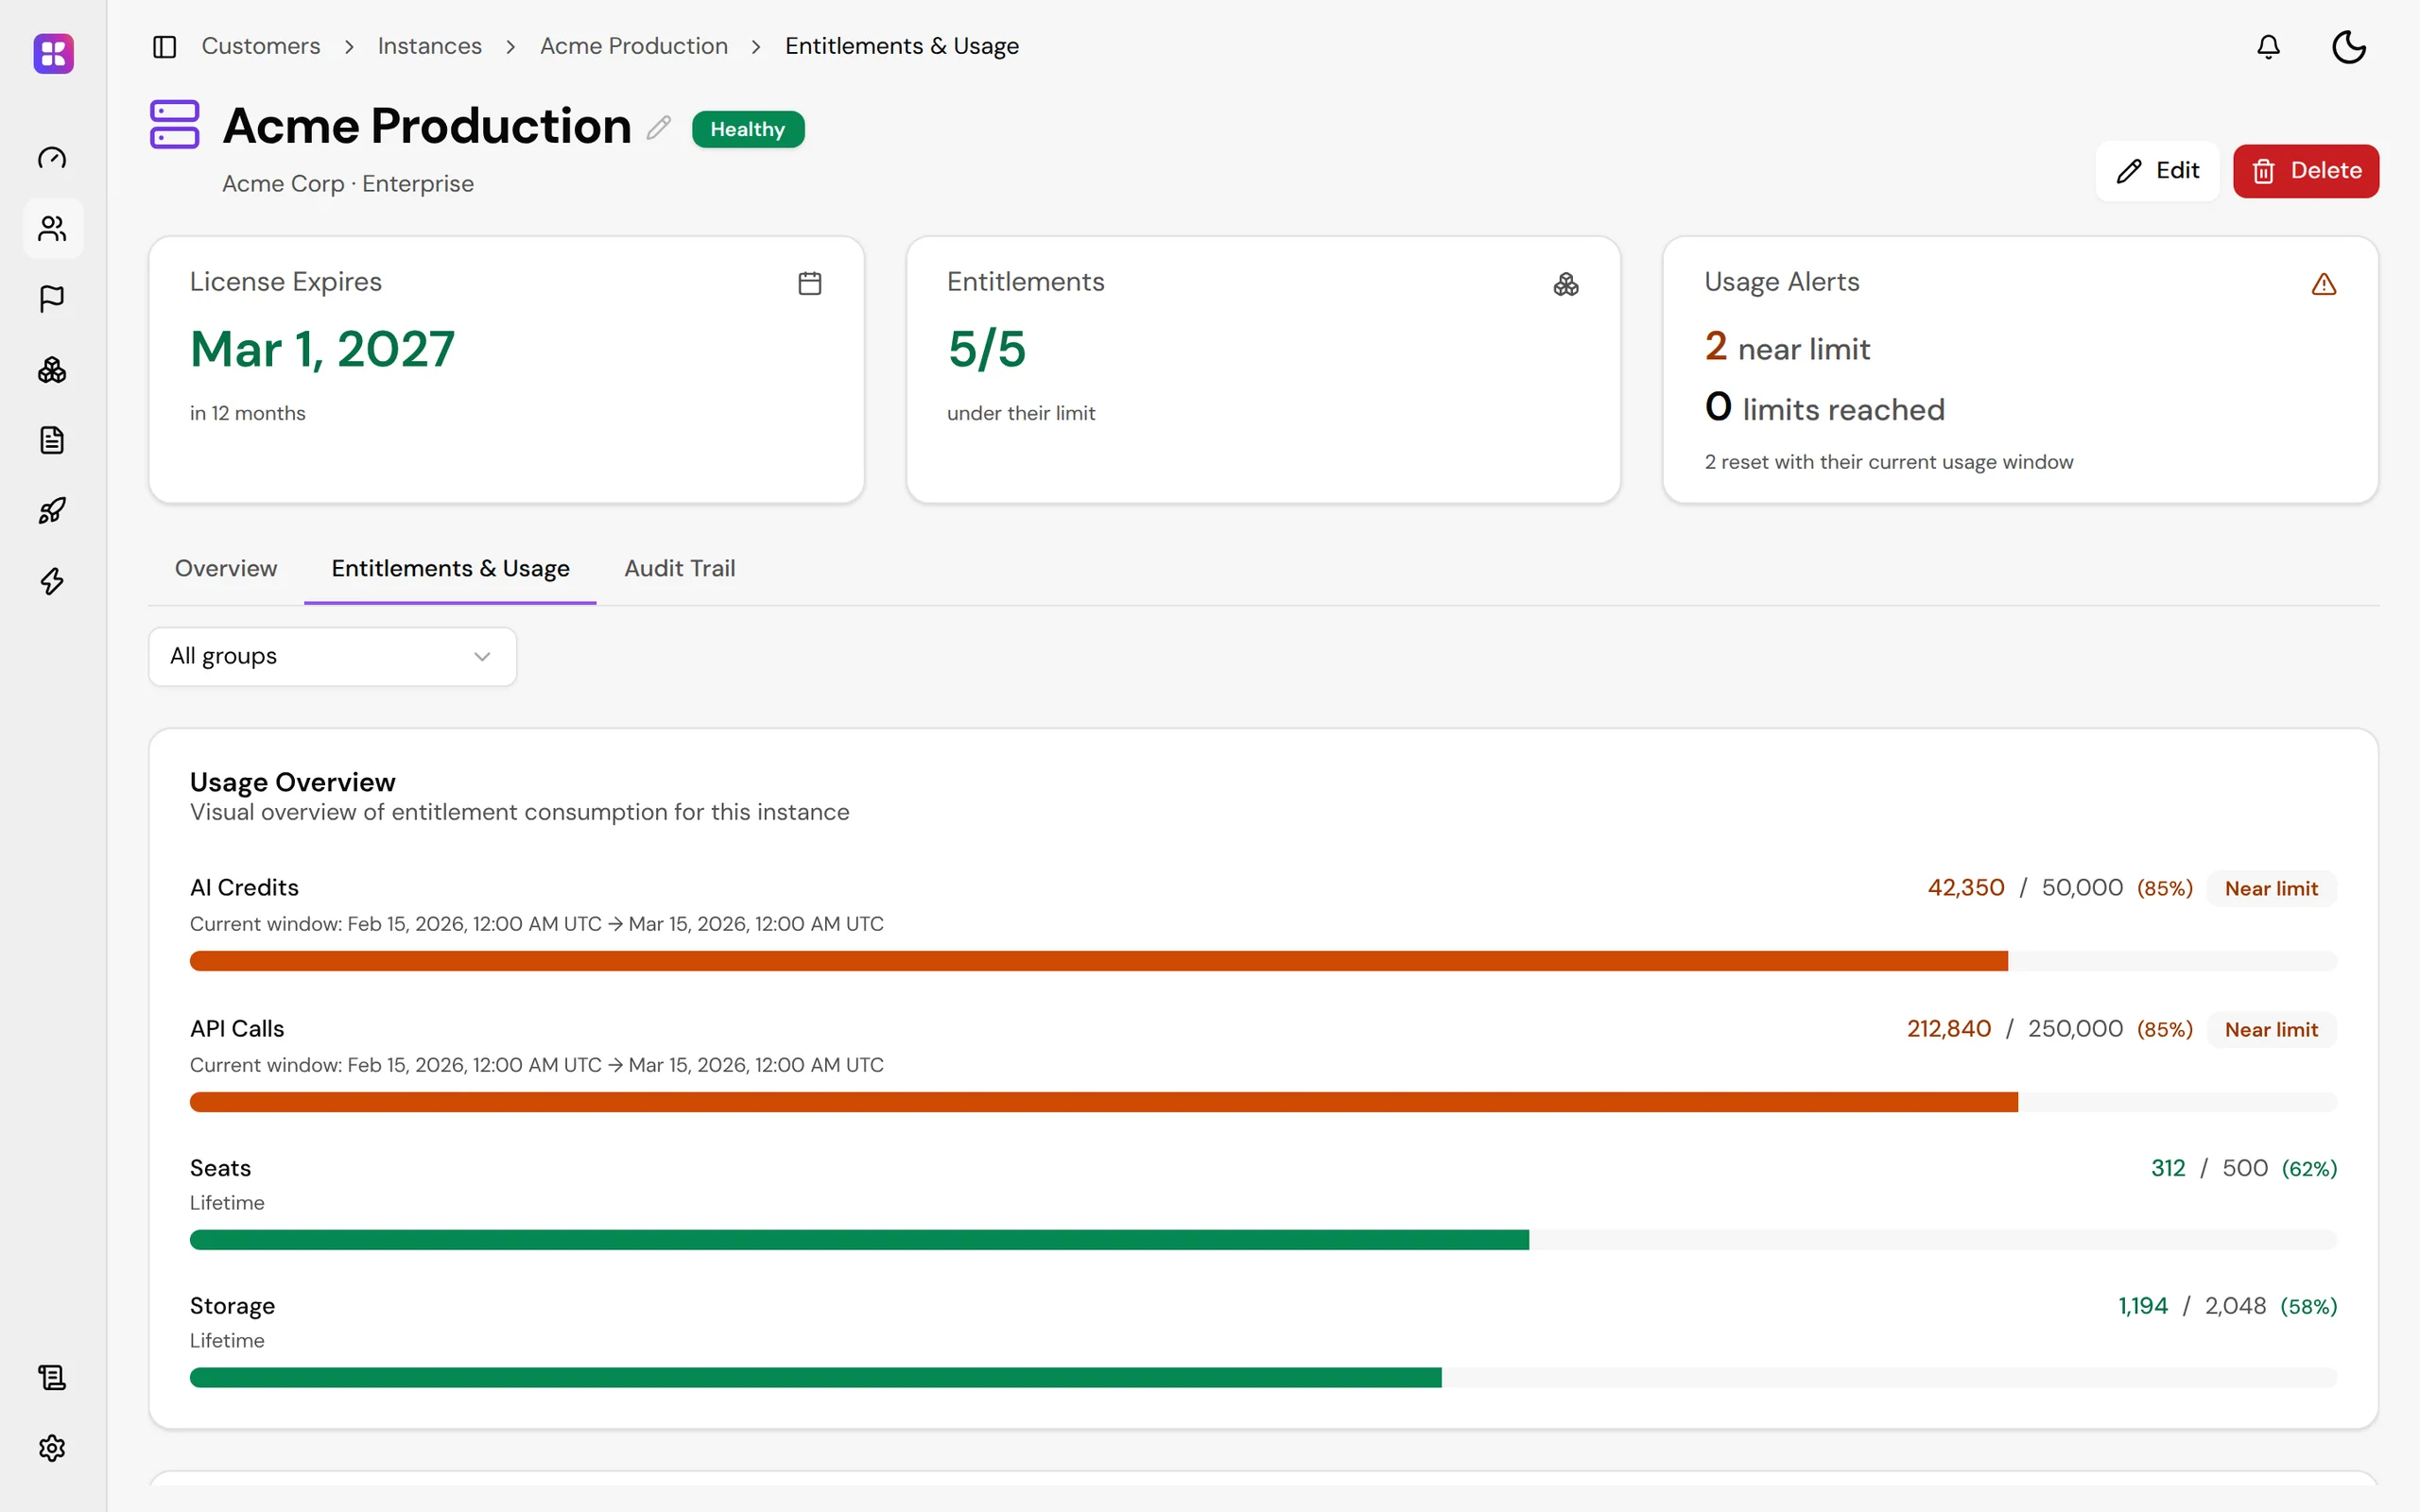Toggle dark mode with the moon icon
Viewport: 2420px width, 1512px height.
coord(2349,47)
